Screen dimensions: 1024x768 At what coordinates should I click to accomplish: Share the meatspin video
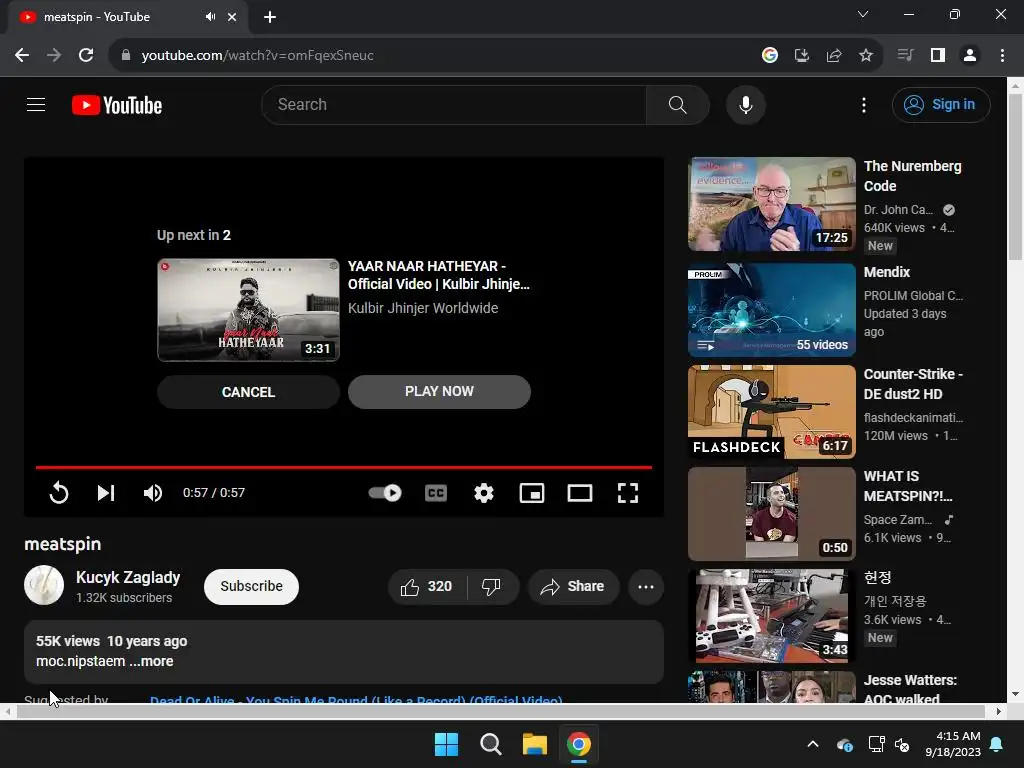573,586
